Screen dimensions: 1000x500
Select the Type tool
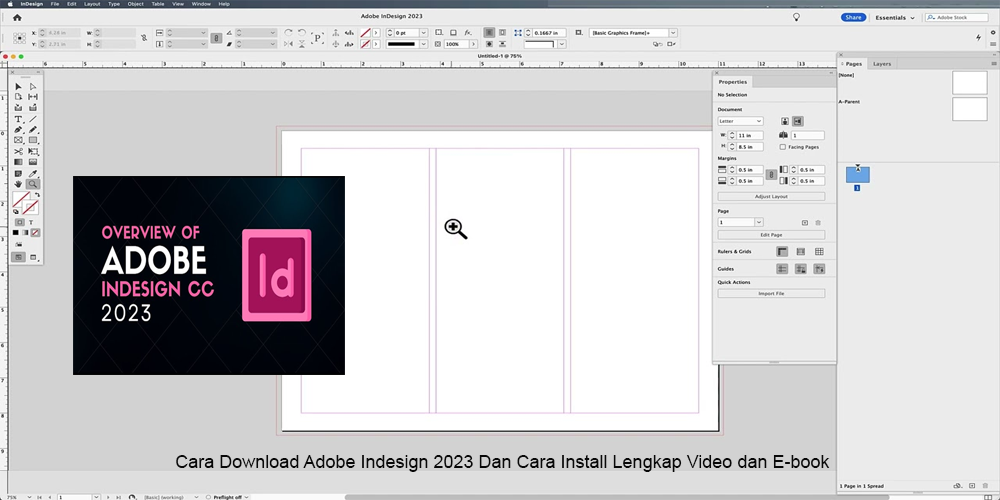(x=18, y=119)
